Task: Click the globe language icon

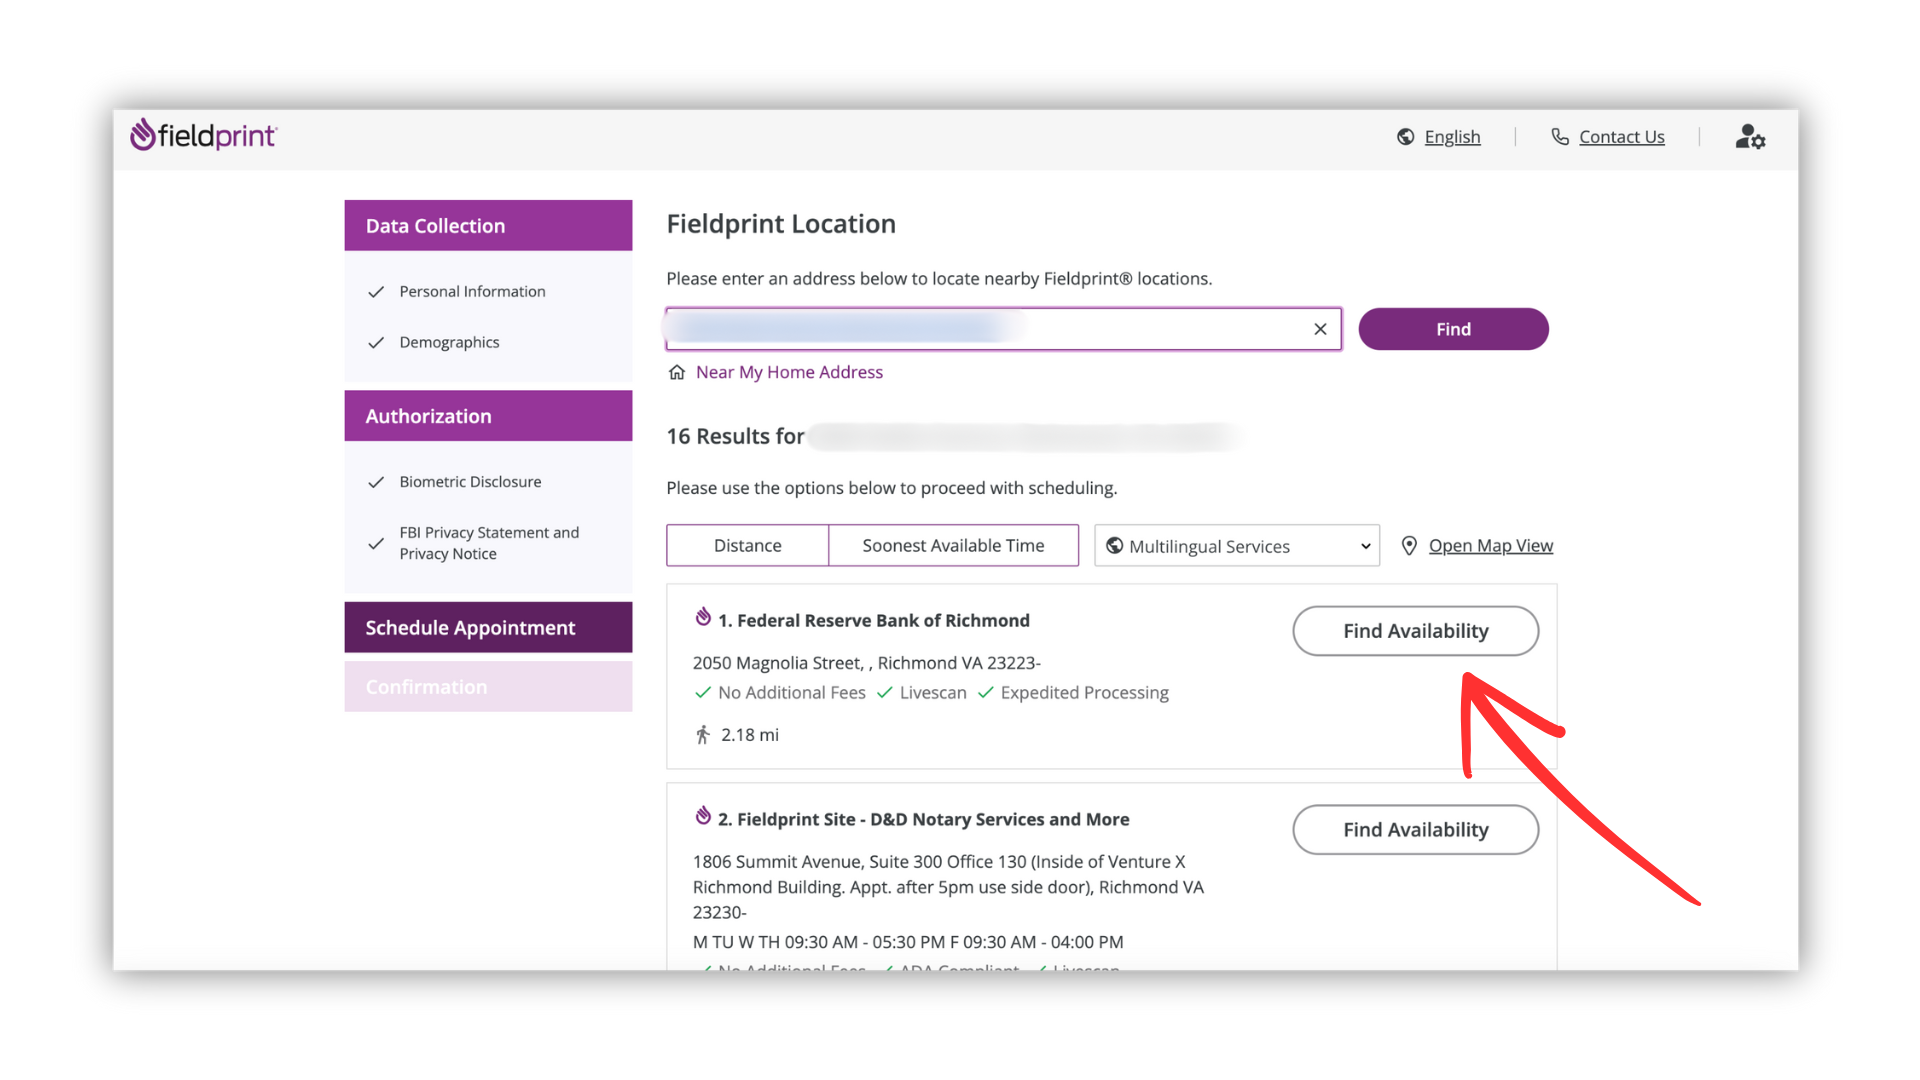Action: pos(1405,137)
